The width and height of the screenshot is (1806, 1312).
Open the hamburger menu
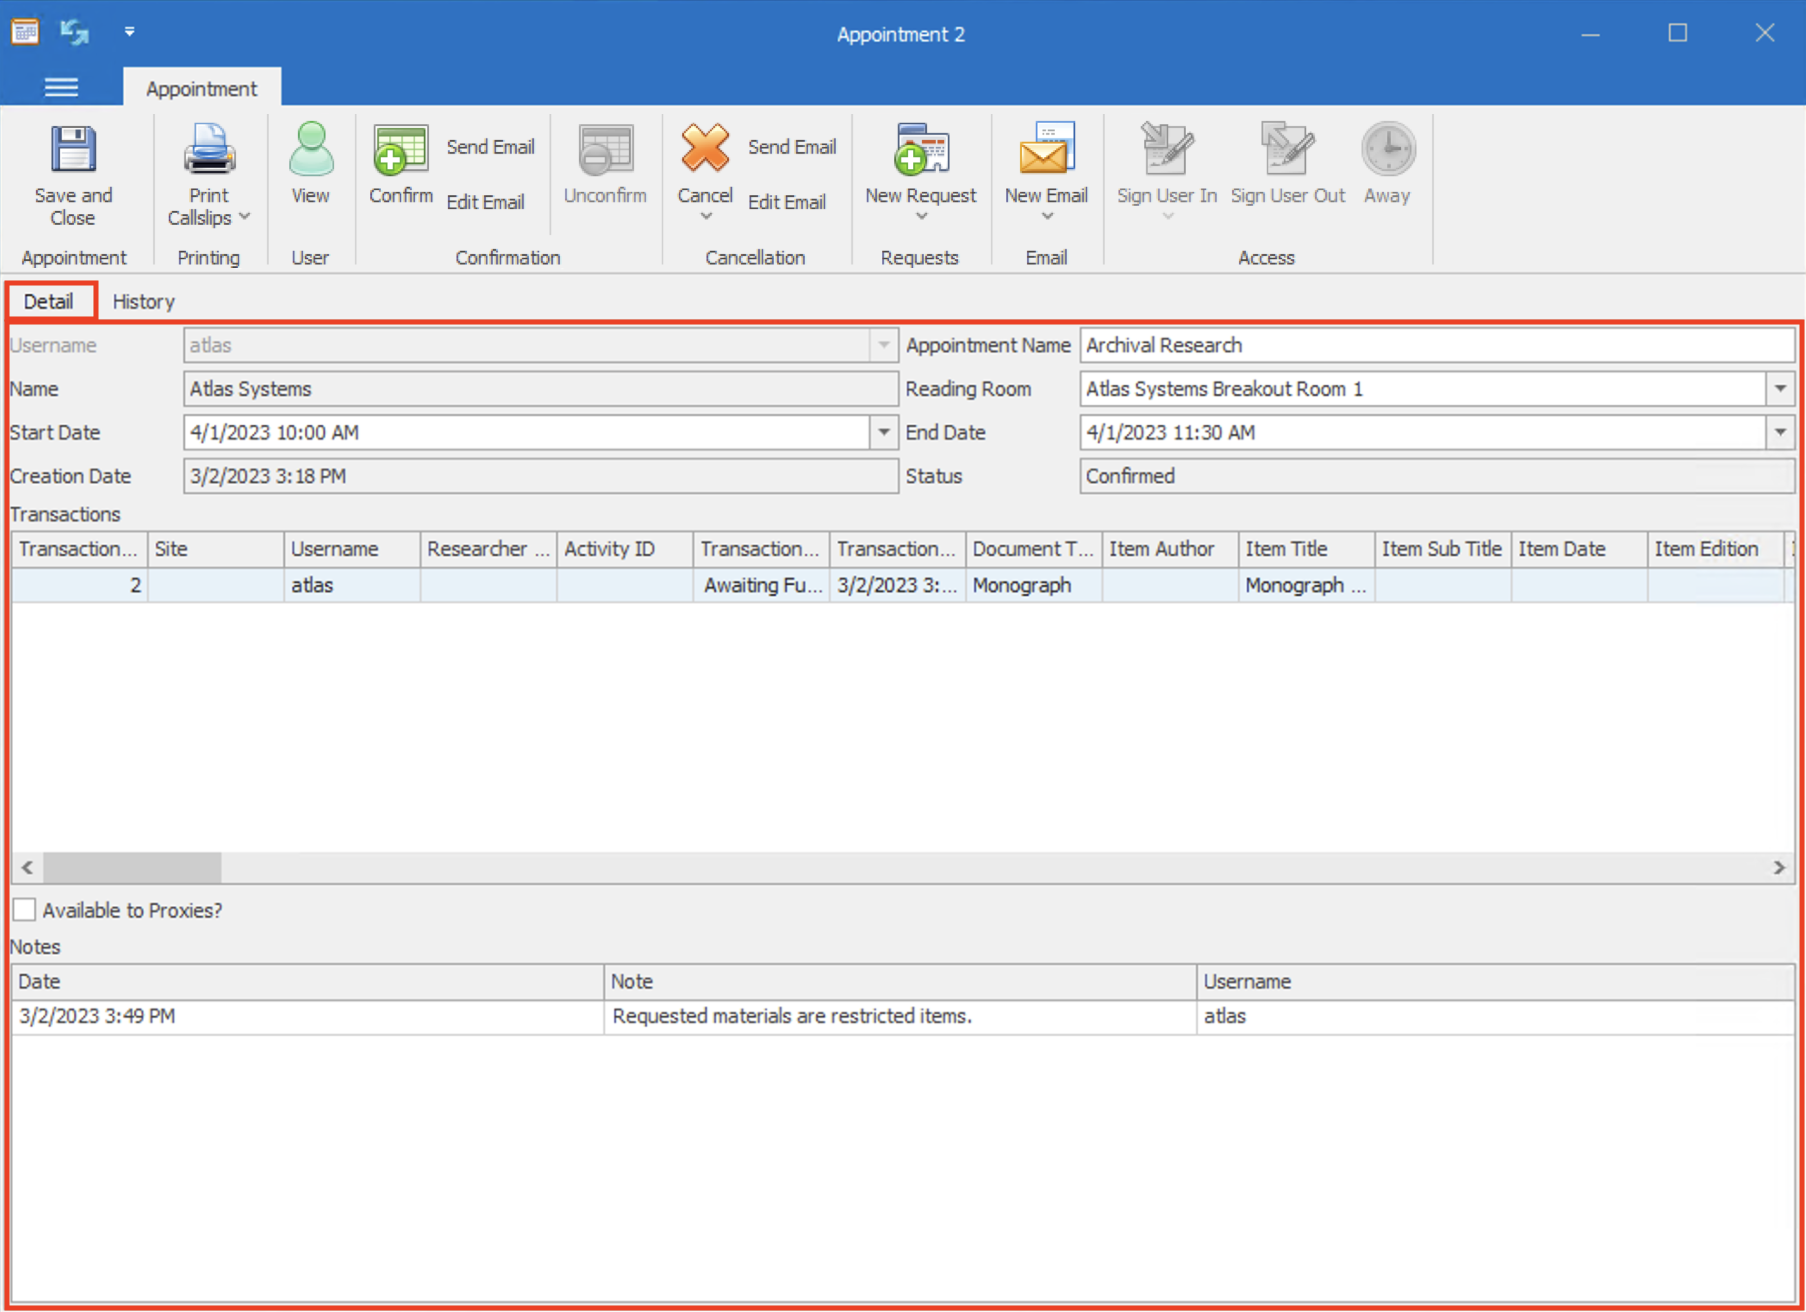pos(61,88)
